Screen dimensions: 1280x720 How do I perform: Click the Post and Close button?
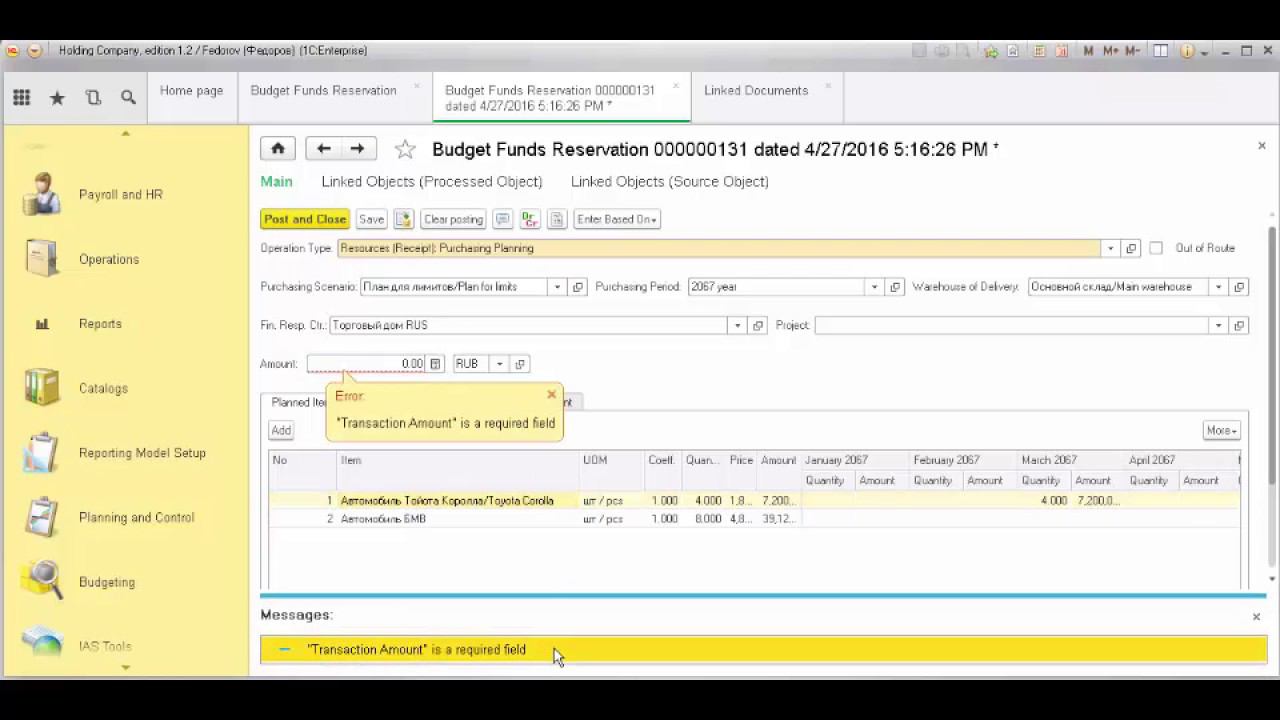pyautogui.click(x=304, y=219)
